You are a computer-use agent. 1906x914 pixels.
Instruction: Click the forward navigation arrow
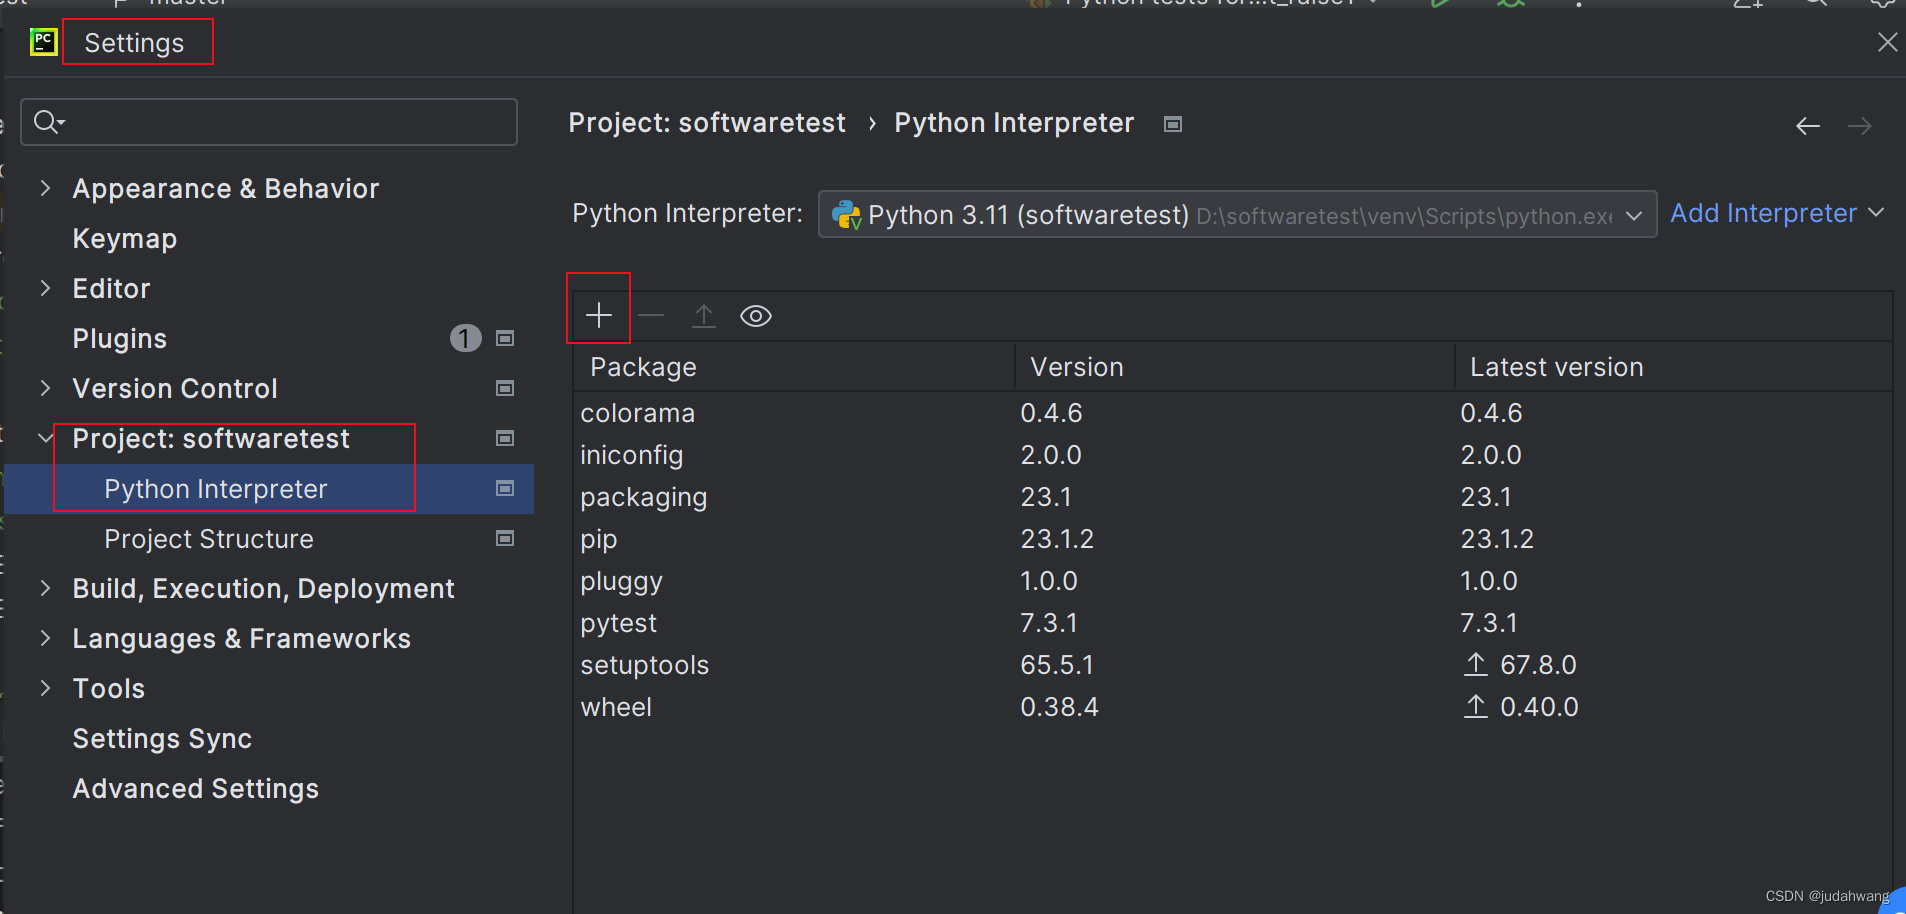click(x=1861, y=125)
